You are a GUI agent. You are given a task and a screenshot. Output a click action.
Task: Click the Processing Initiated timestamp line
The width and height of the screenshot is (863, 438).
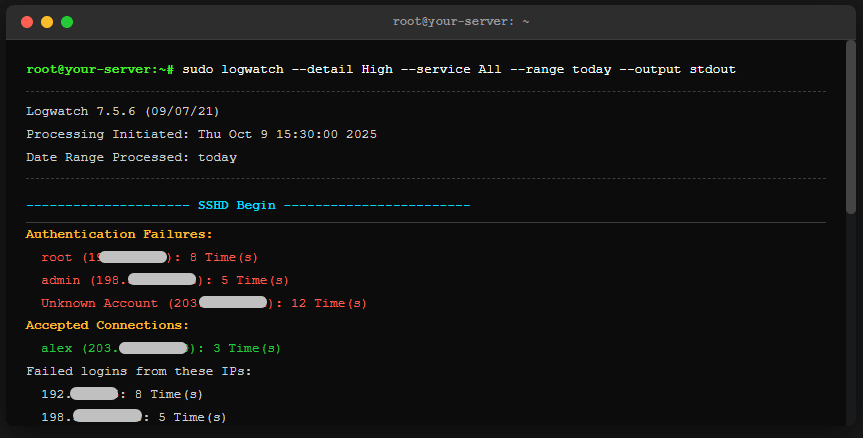tap(201, 134)
